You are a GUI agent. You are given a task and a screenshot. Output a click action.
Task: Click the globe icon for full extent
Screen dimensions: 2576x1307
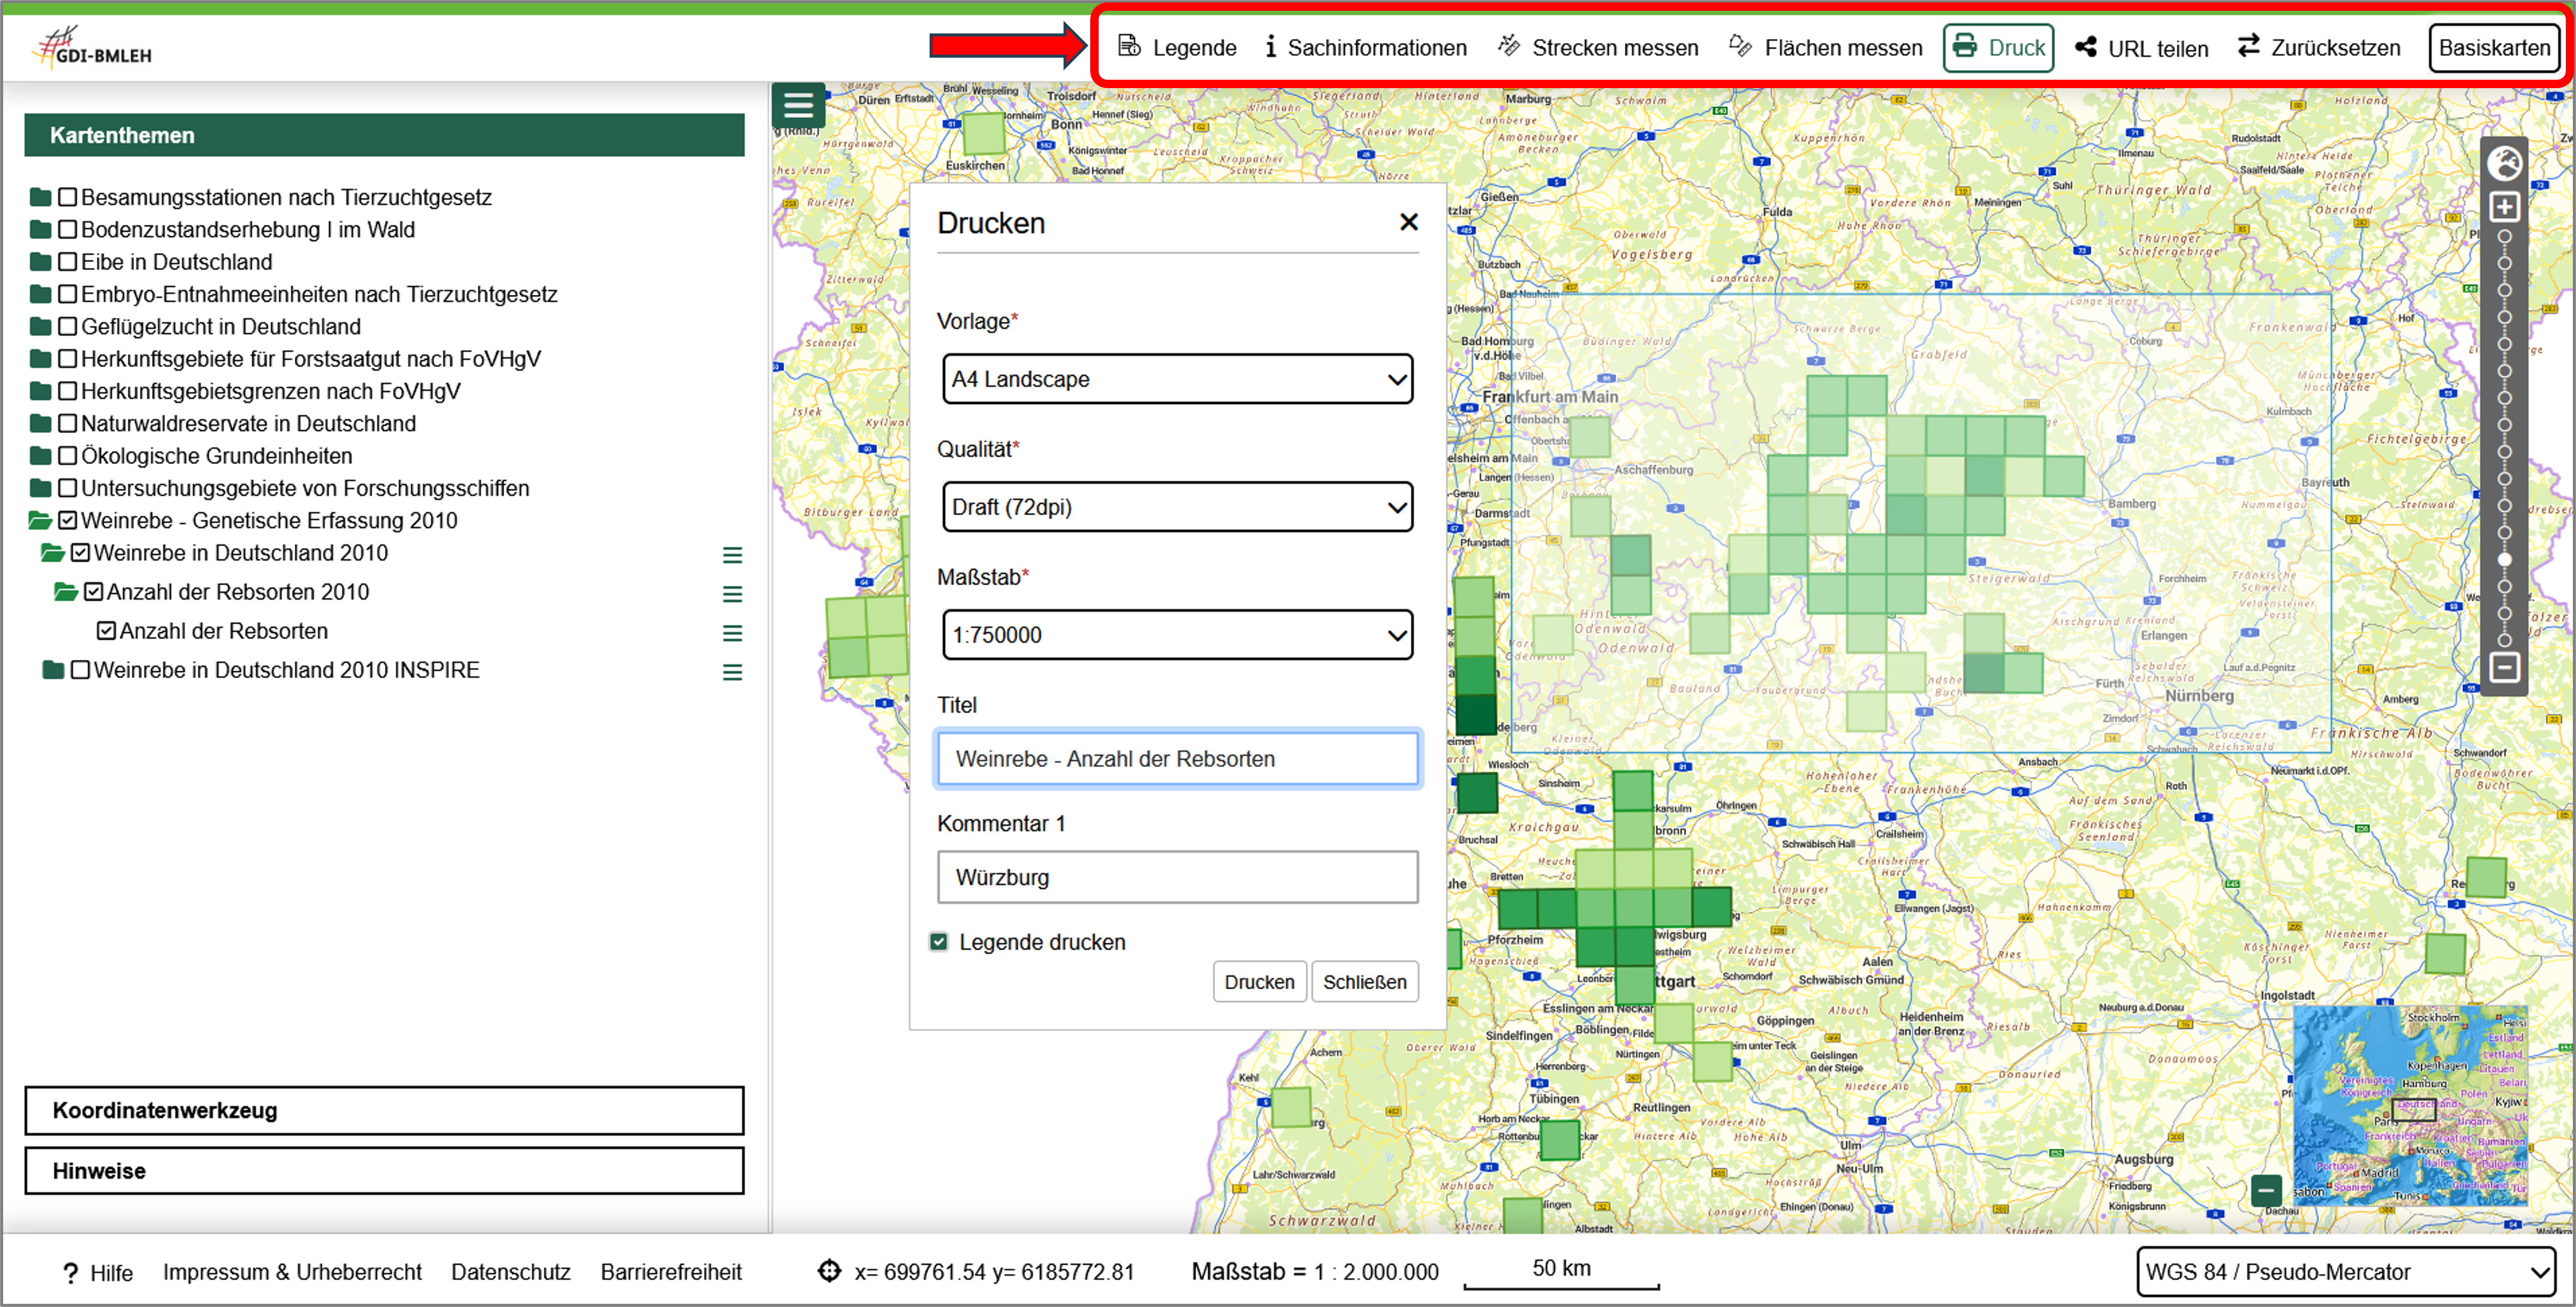click(2504, 162)
